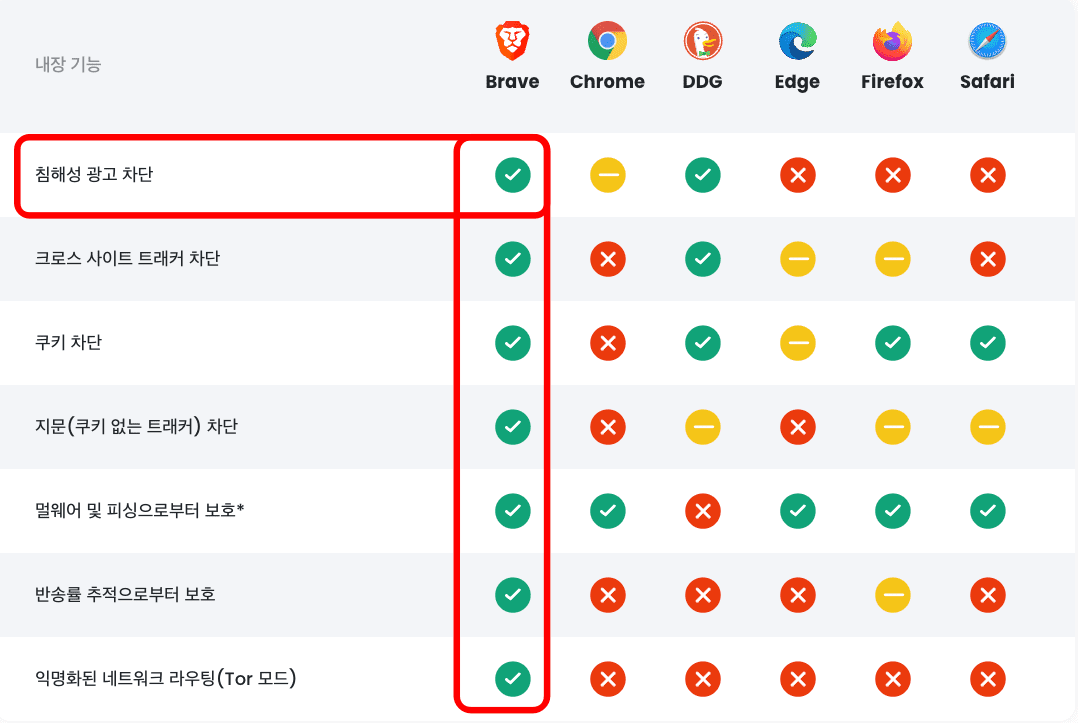This screenshot has height=723, width=1078.
Task: Click the Safari compass logo
Action: pos(987,41)
